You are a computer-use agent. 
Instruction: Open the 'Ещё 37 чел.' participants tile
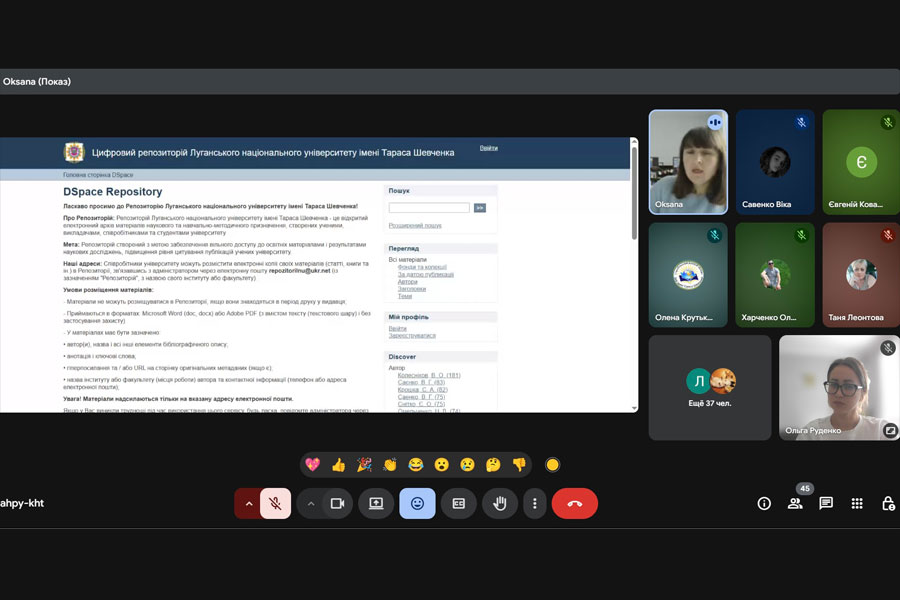pos(710,388)
